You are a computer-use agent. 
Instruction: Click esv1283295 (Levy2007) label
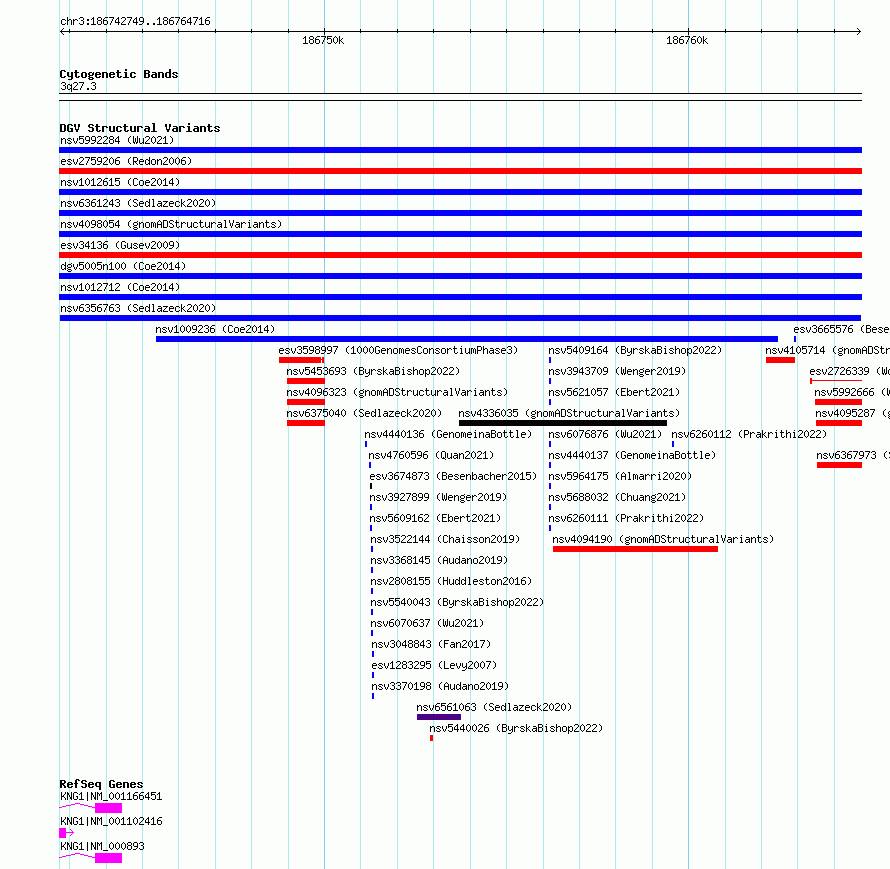pos(434,665)
